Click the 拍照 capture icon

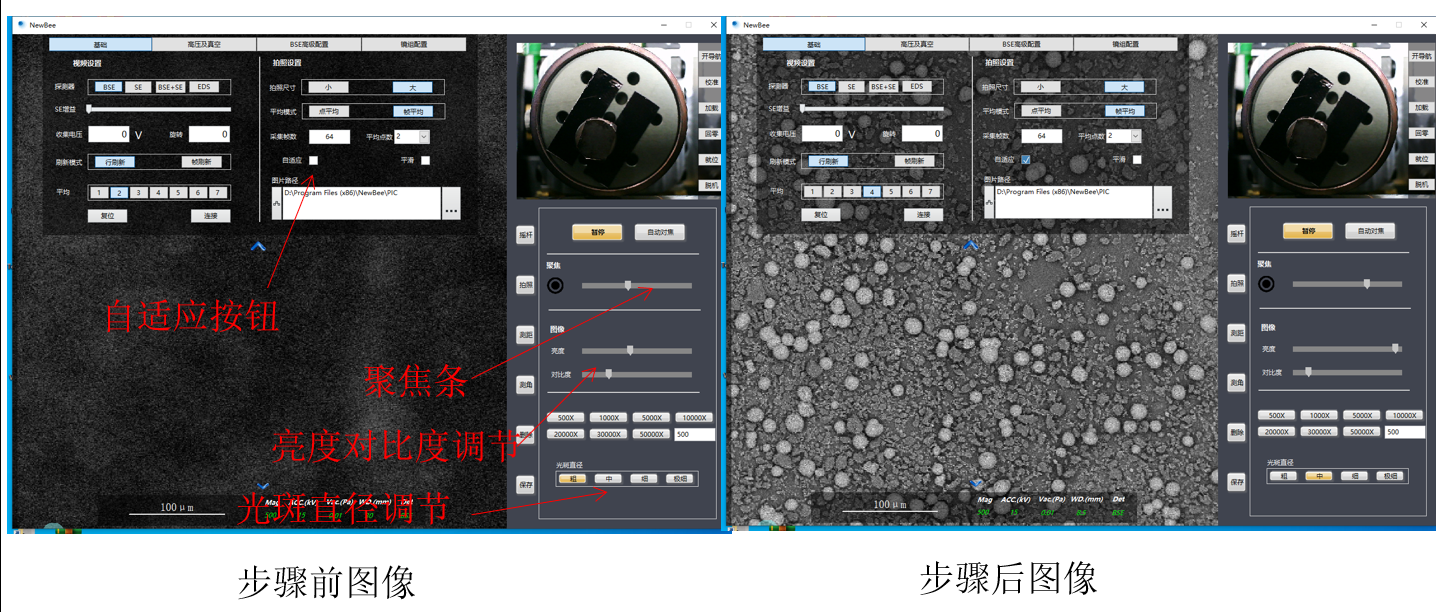(x=525, y=283)
